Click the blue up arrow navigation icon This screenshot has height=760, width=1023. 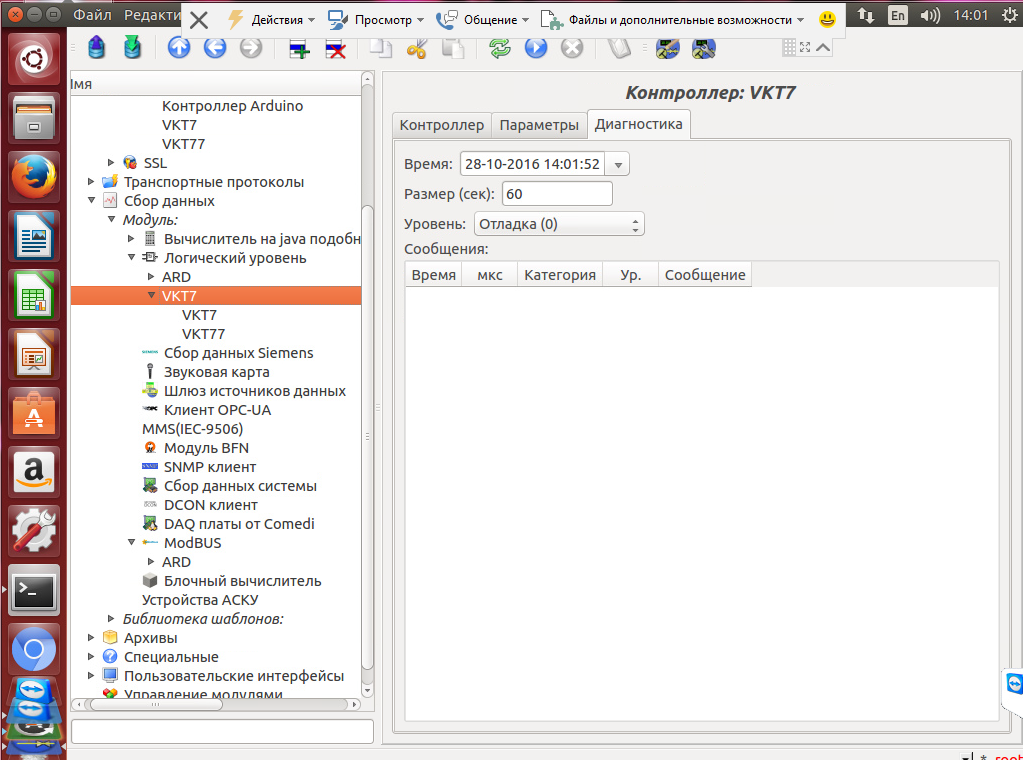179,48
